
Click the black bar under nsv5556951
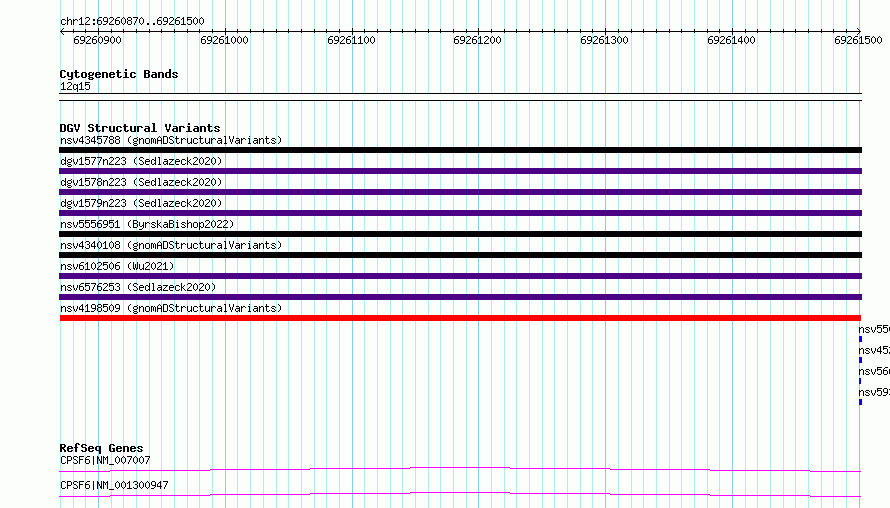click(x=460, y=234)
